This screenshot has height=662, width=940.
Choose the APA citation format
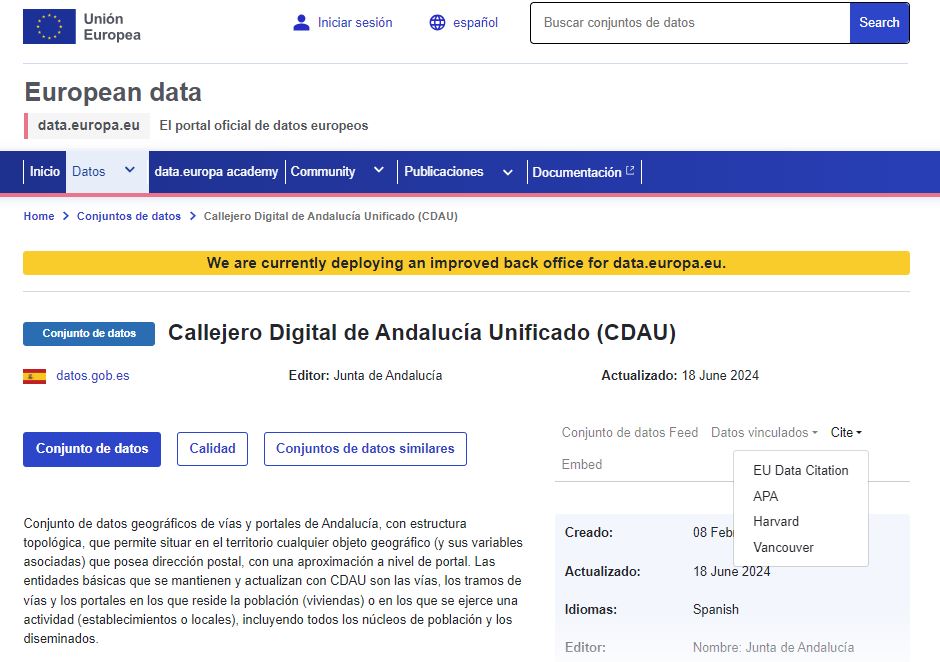point(765,496)
